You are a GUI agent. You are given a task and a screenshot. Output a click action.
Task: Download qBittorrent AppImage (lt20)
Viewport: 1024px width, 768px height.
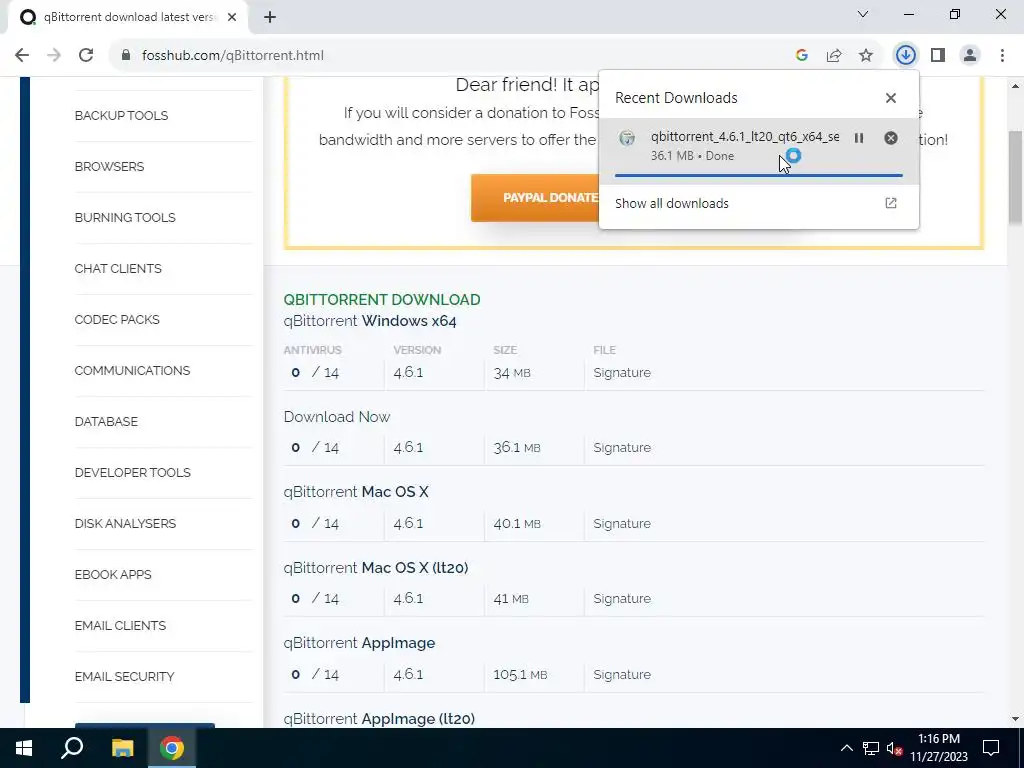[x=379, y=718]
